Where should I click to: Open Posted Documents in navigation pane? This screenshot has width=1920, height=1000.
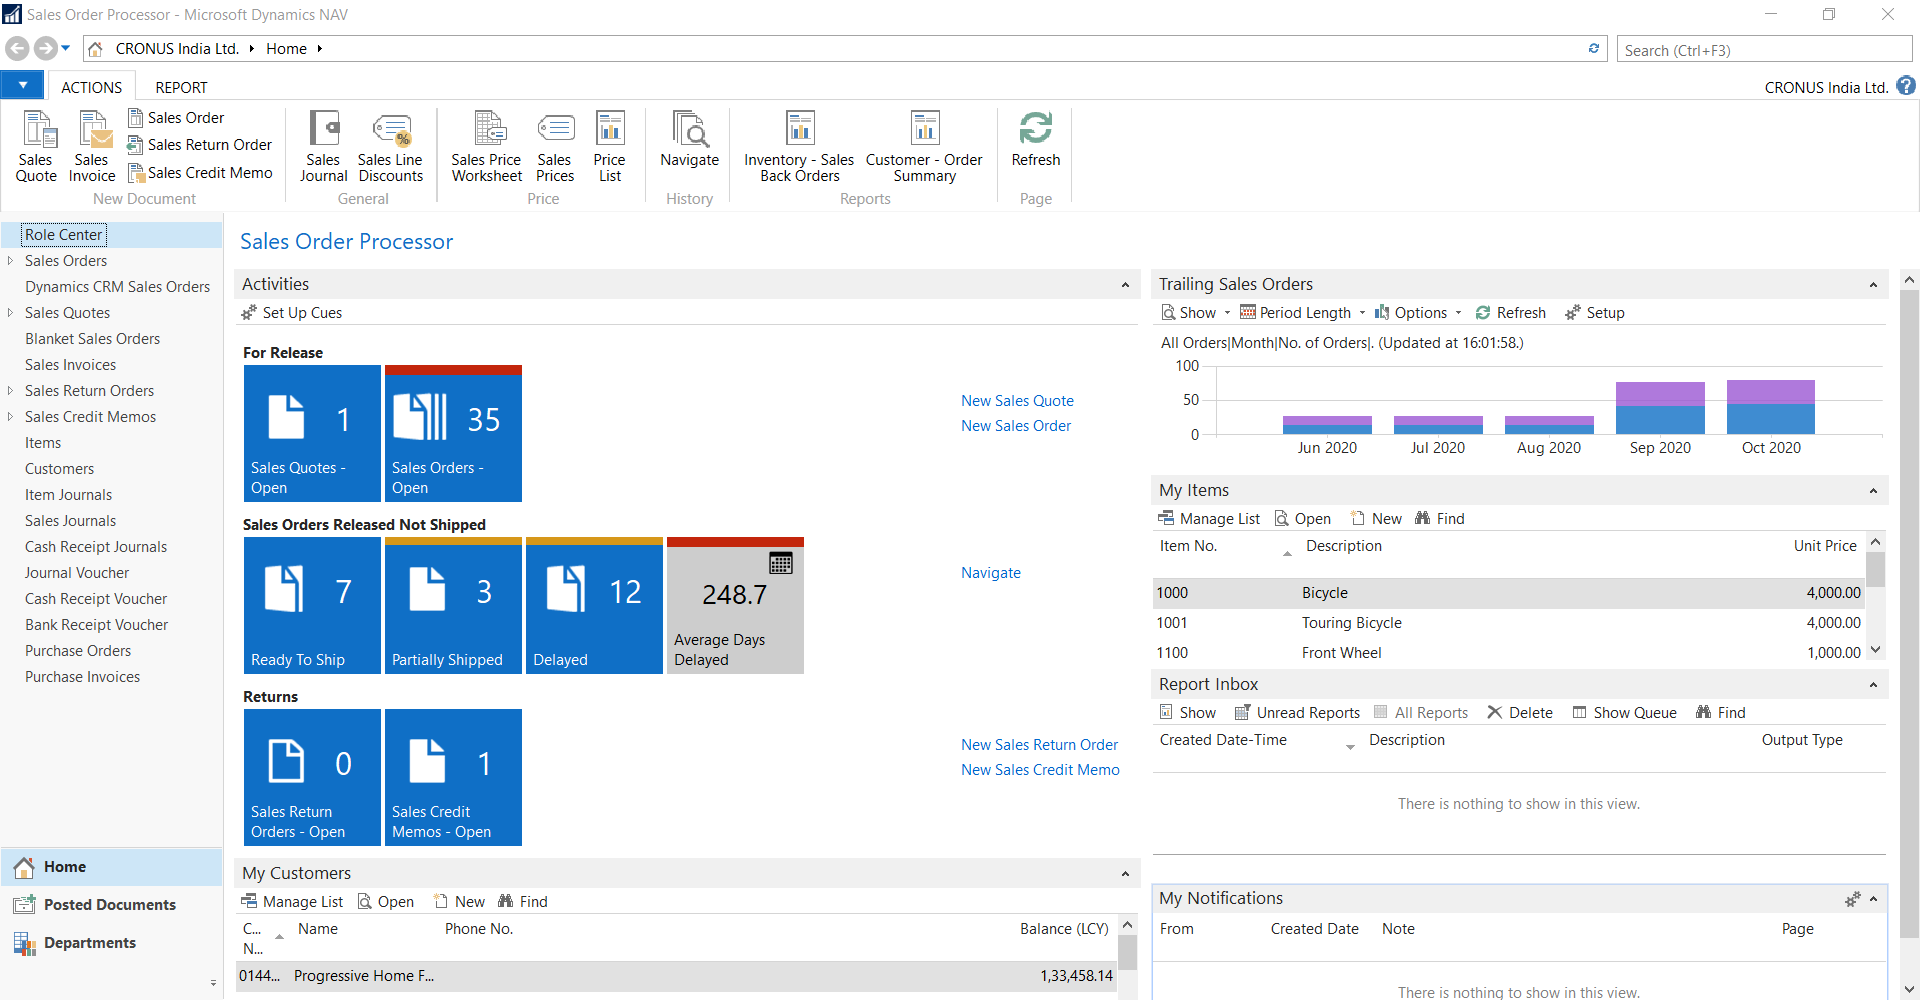pos(111,905)
